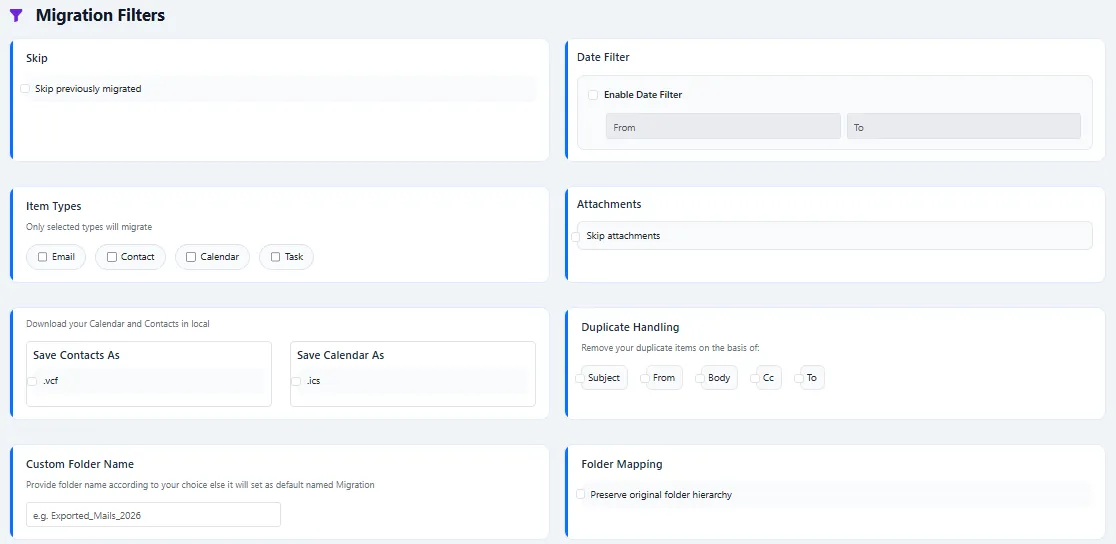Screen dimensions: 1116x544
Task: Click the Save Calendar As label
Action: click(x=340, y=355)
